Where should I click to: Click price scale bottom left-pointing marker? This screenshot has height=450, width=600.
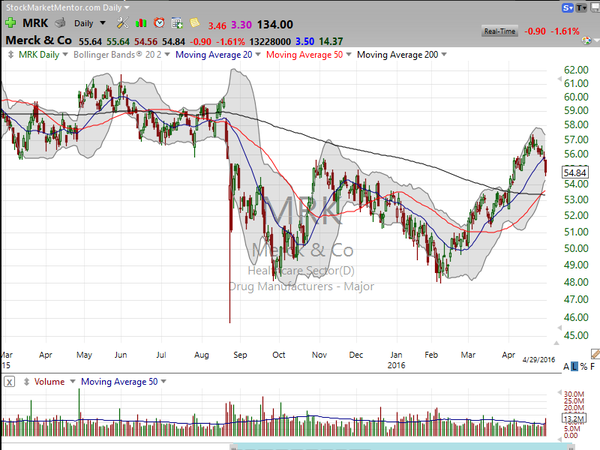[x=559, y=328]
